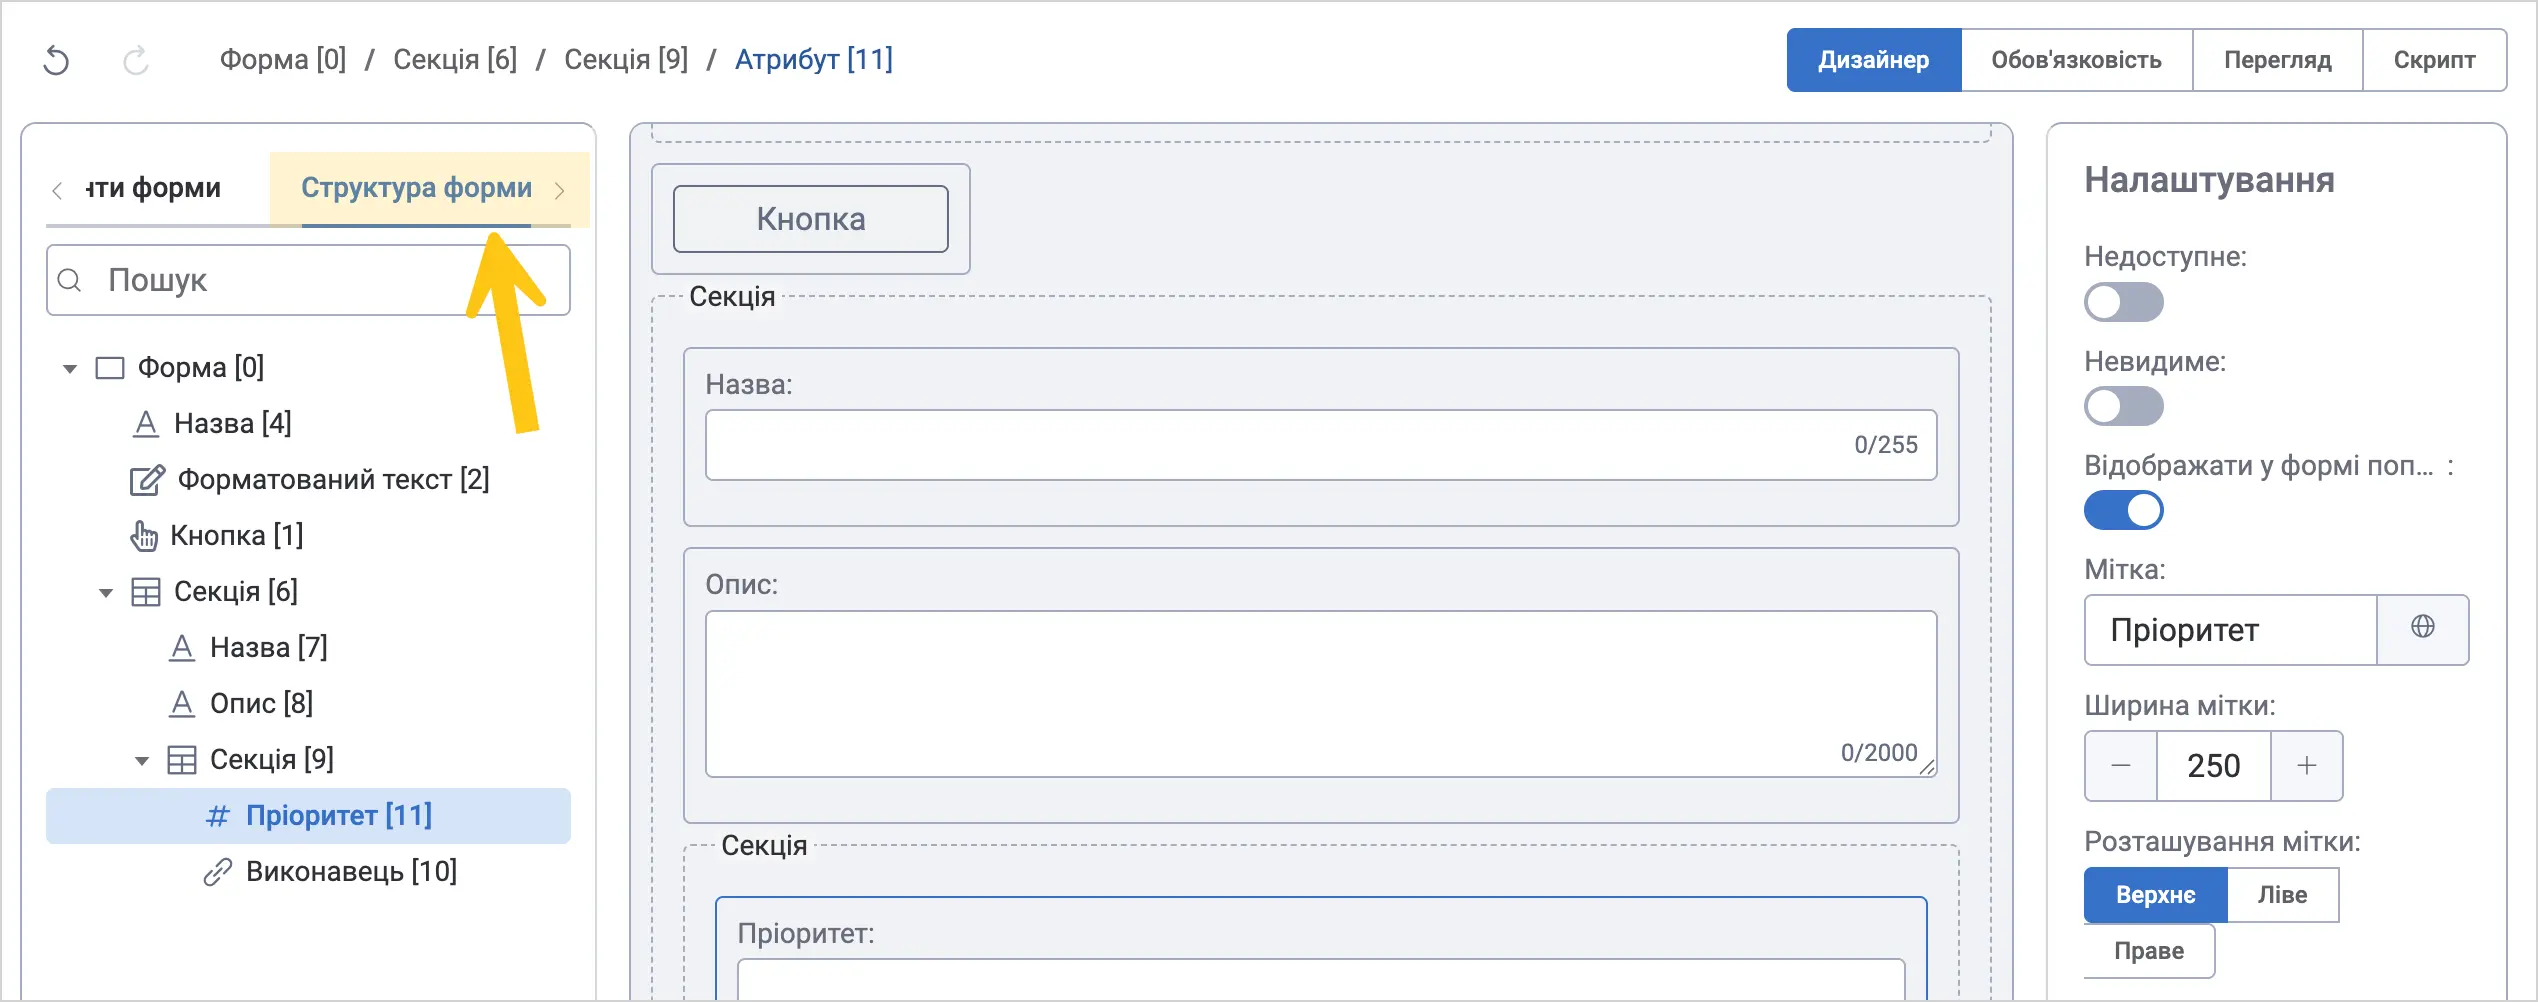Click the edit icon of Форматований текст [2]
2538x1002 pixels.
[147, 480]
